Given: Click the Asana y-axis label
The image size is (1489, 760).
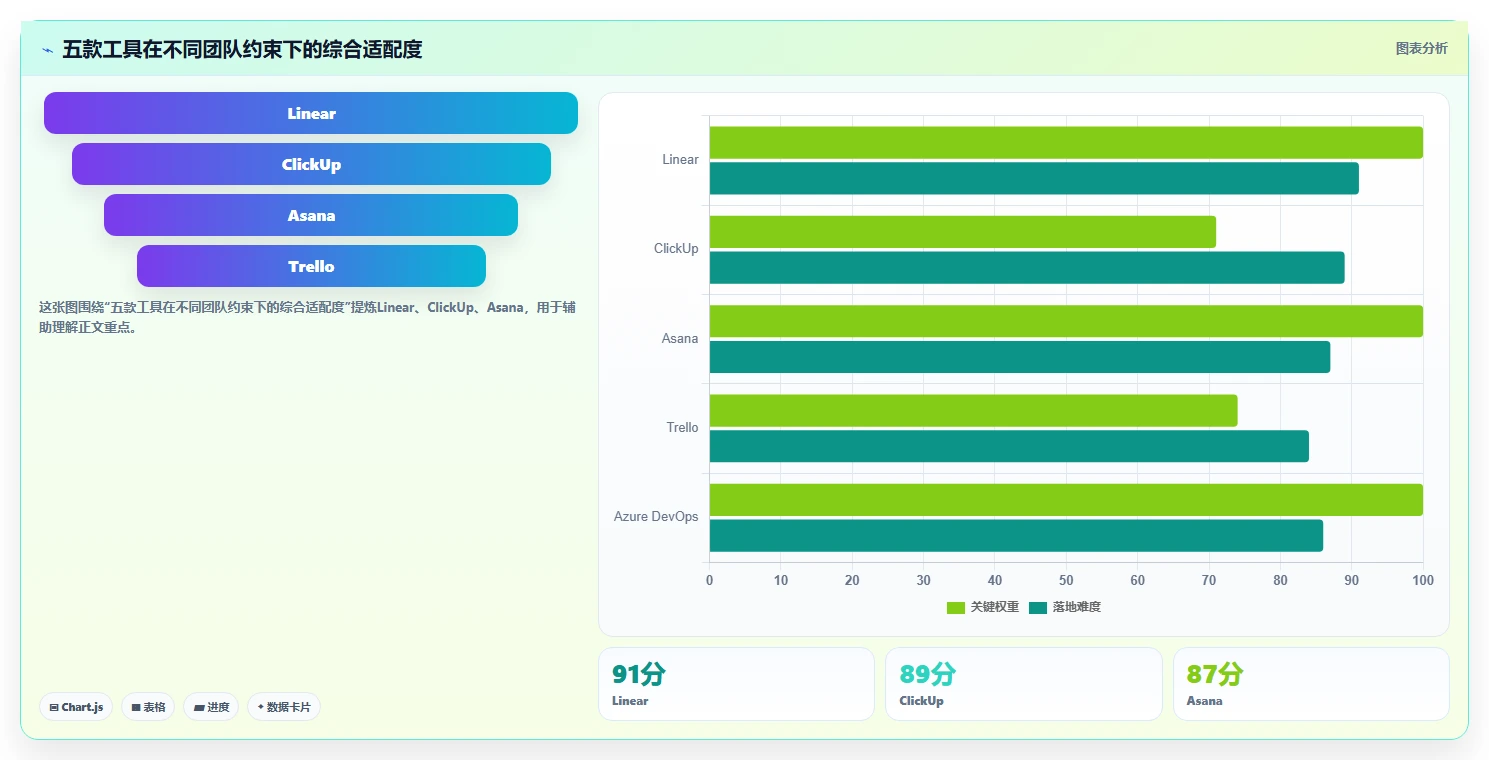Looking at the screenshot, I should point(680,339).
